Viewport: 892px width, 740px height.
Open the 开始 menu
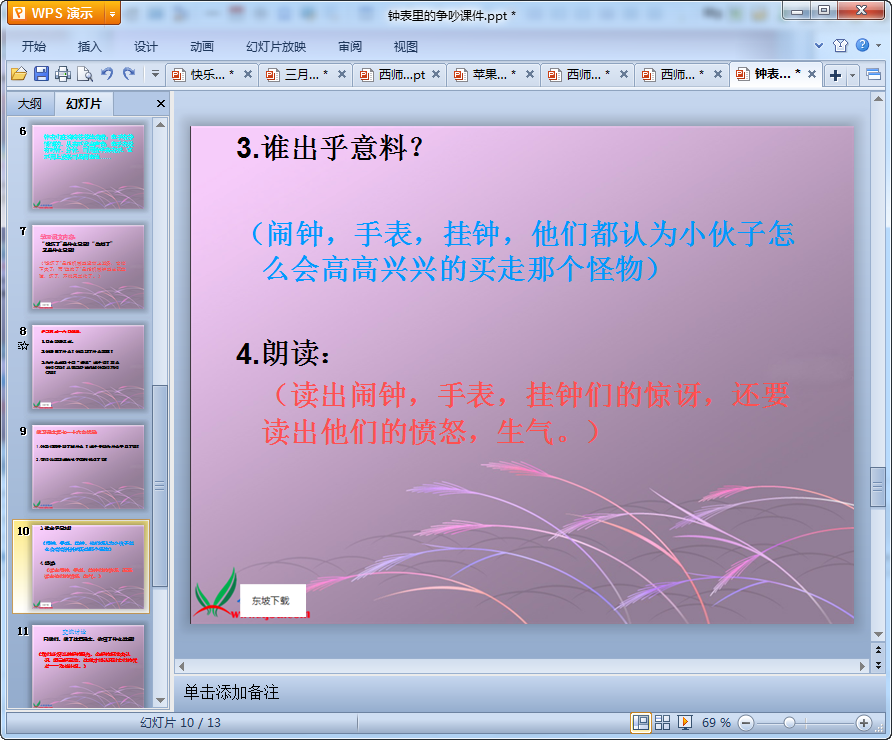click(x=34, y=46)
